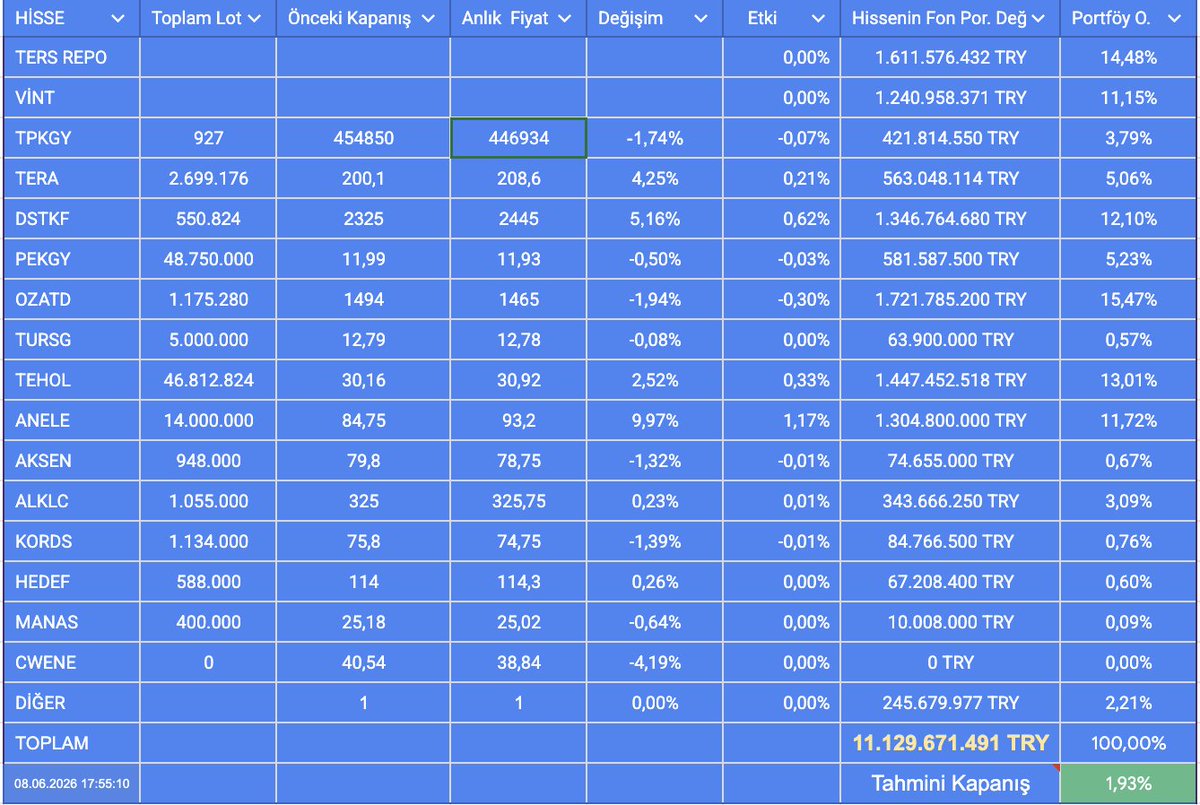1200x805 pixels.
Task: Expand the Değişim column filter dropdown
Action: (x=701, y=19)
